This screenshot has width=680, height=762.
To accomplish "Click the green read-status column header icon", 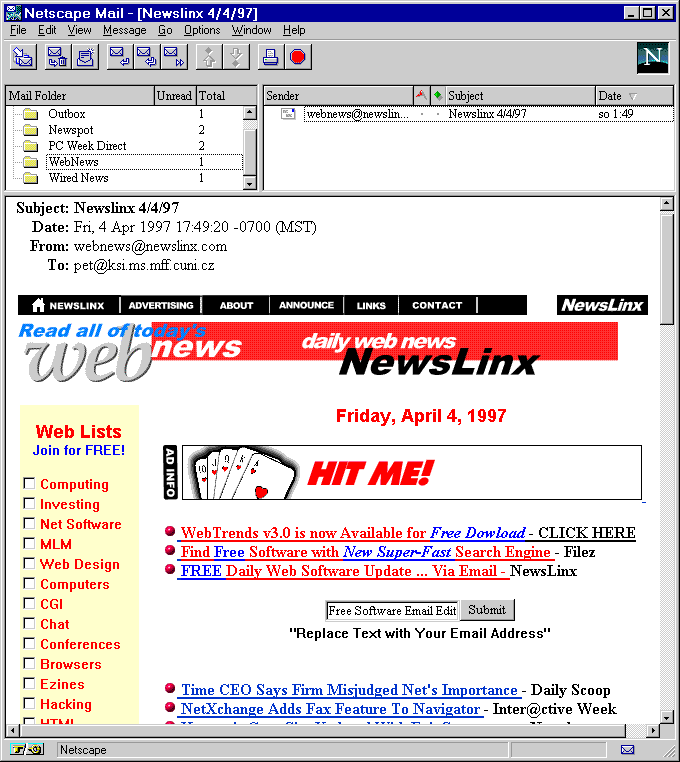I will pos(437,95).
